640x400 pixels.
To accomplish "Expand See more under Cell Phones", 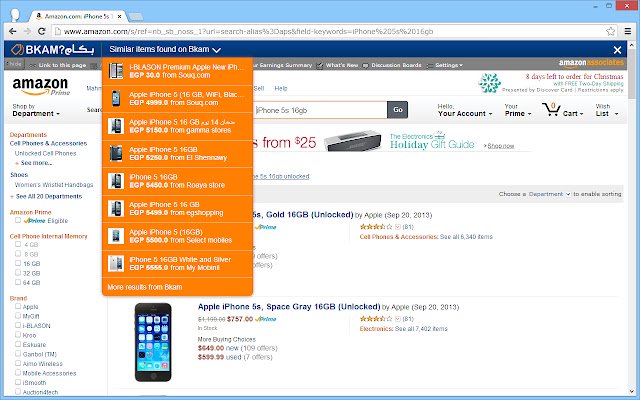I will point(33,163).
